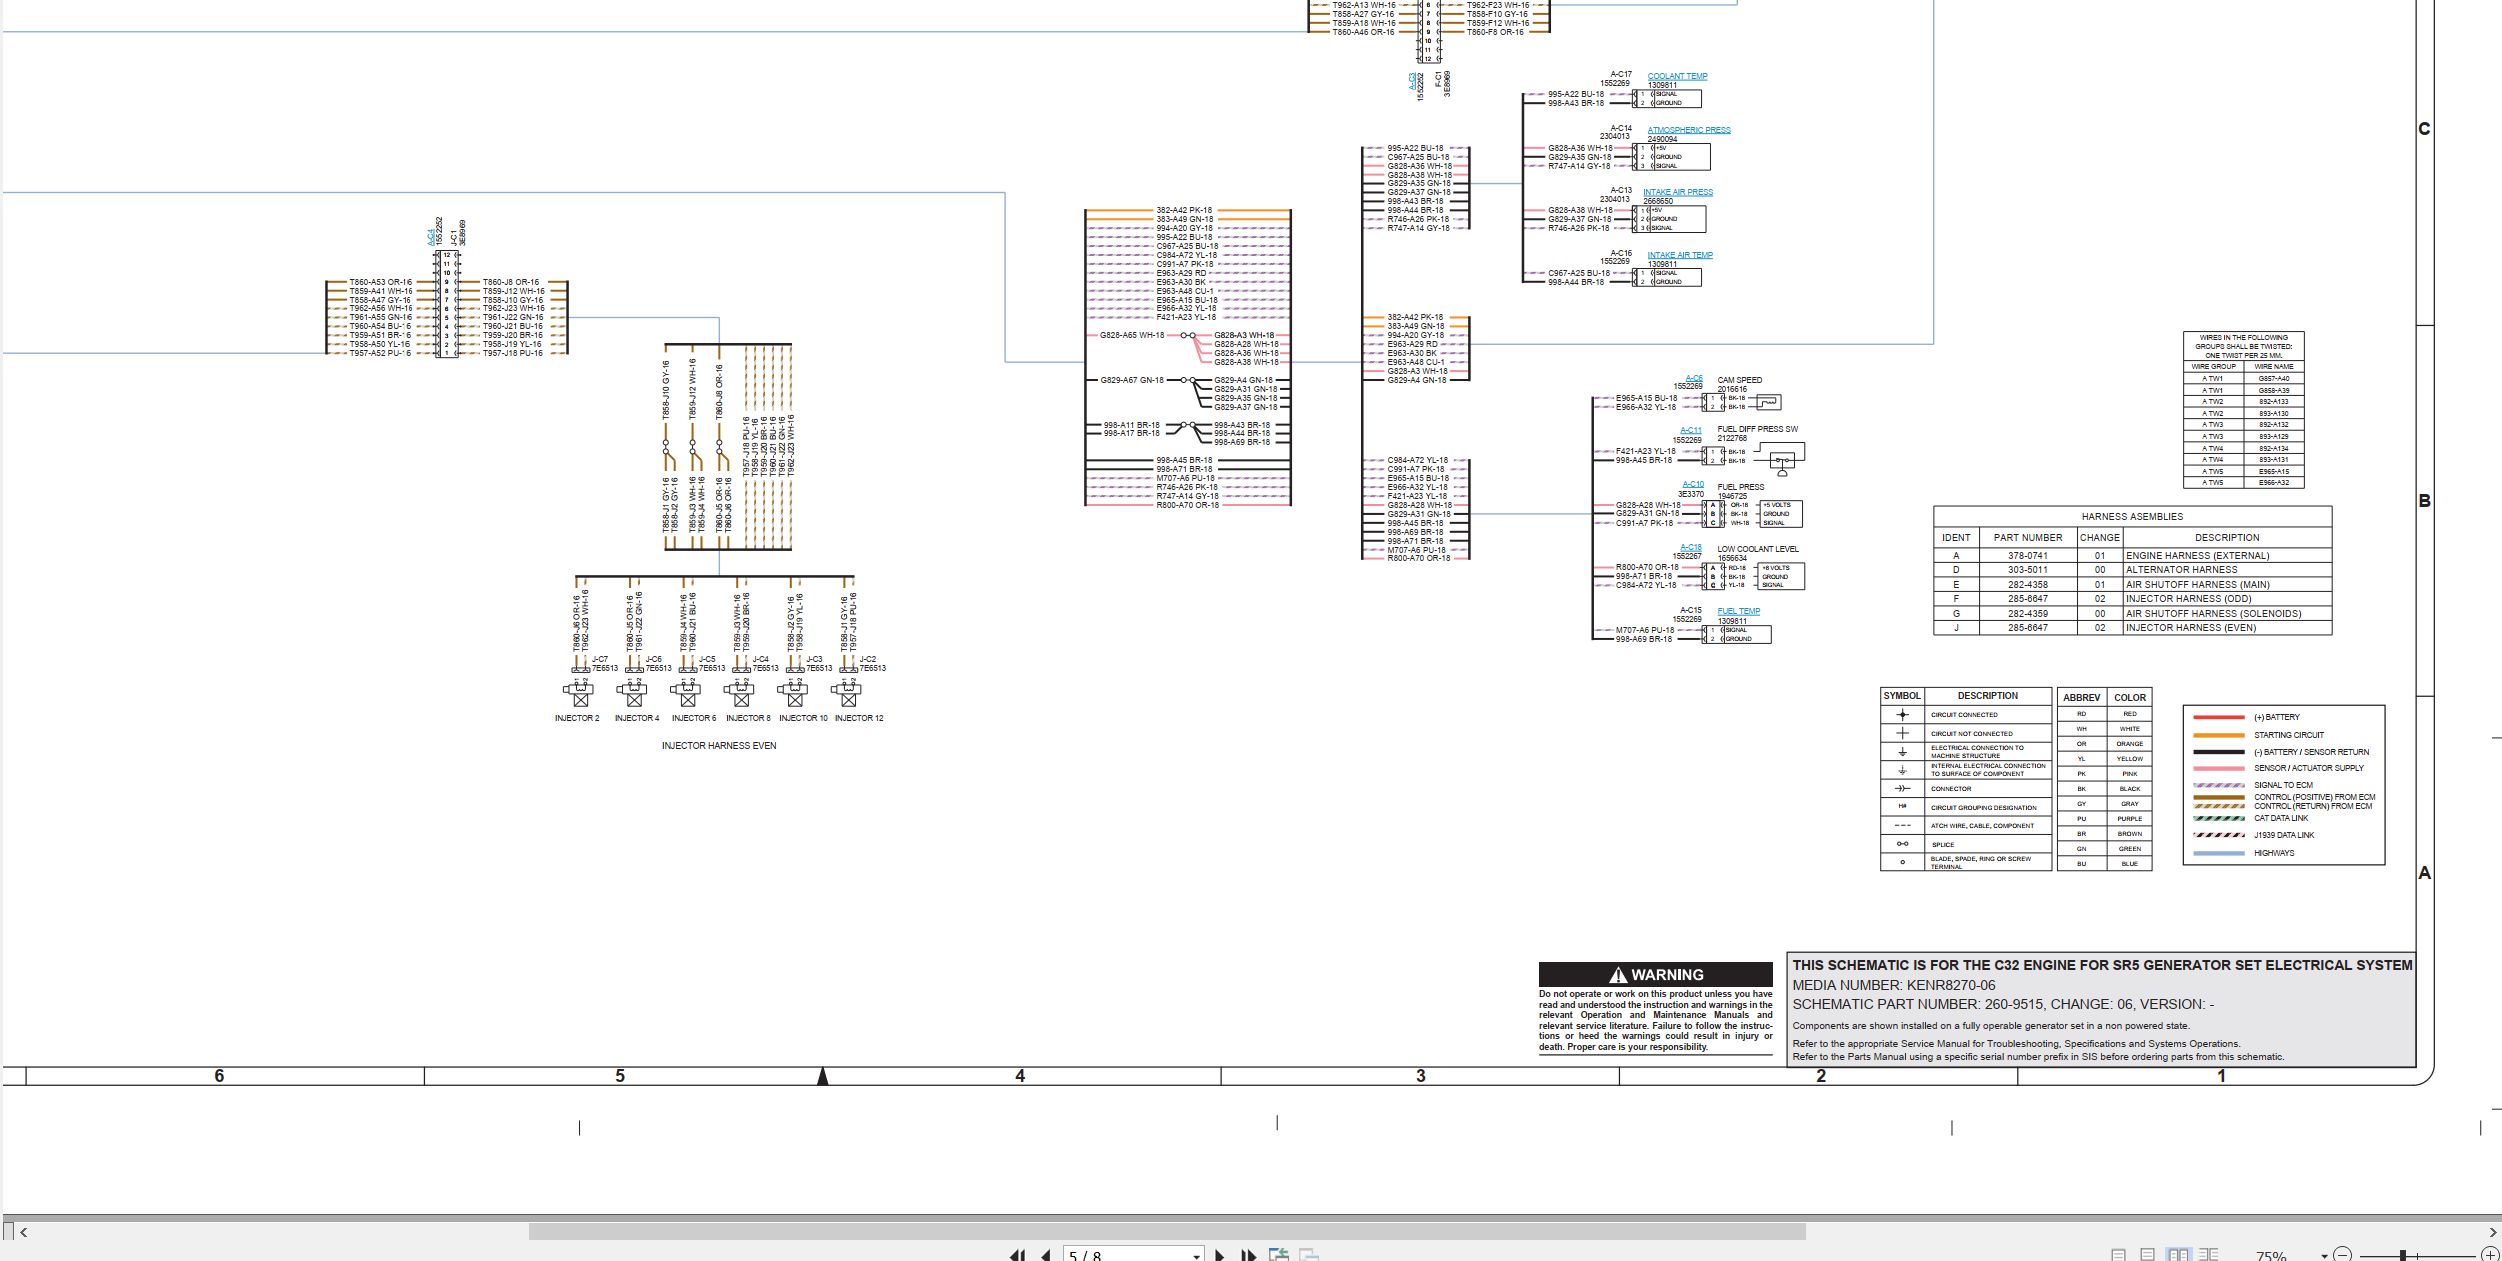Click the zoom in plus icon
This screenshot has width=2502, height=1261.
pyautogui.click(x=2490, y=1255)
